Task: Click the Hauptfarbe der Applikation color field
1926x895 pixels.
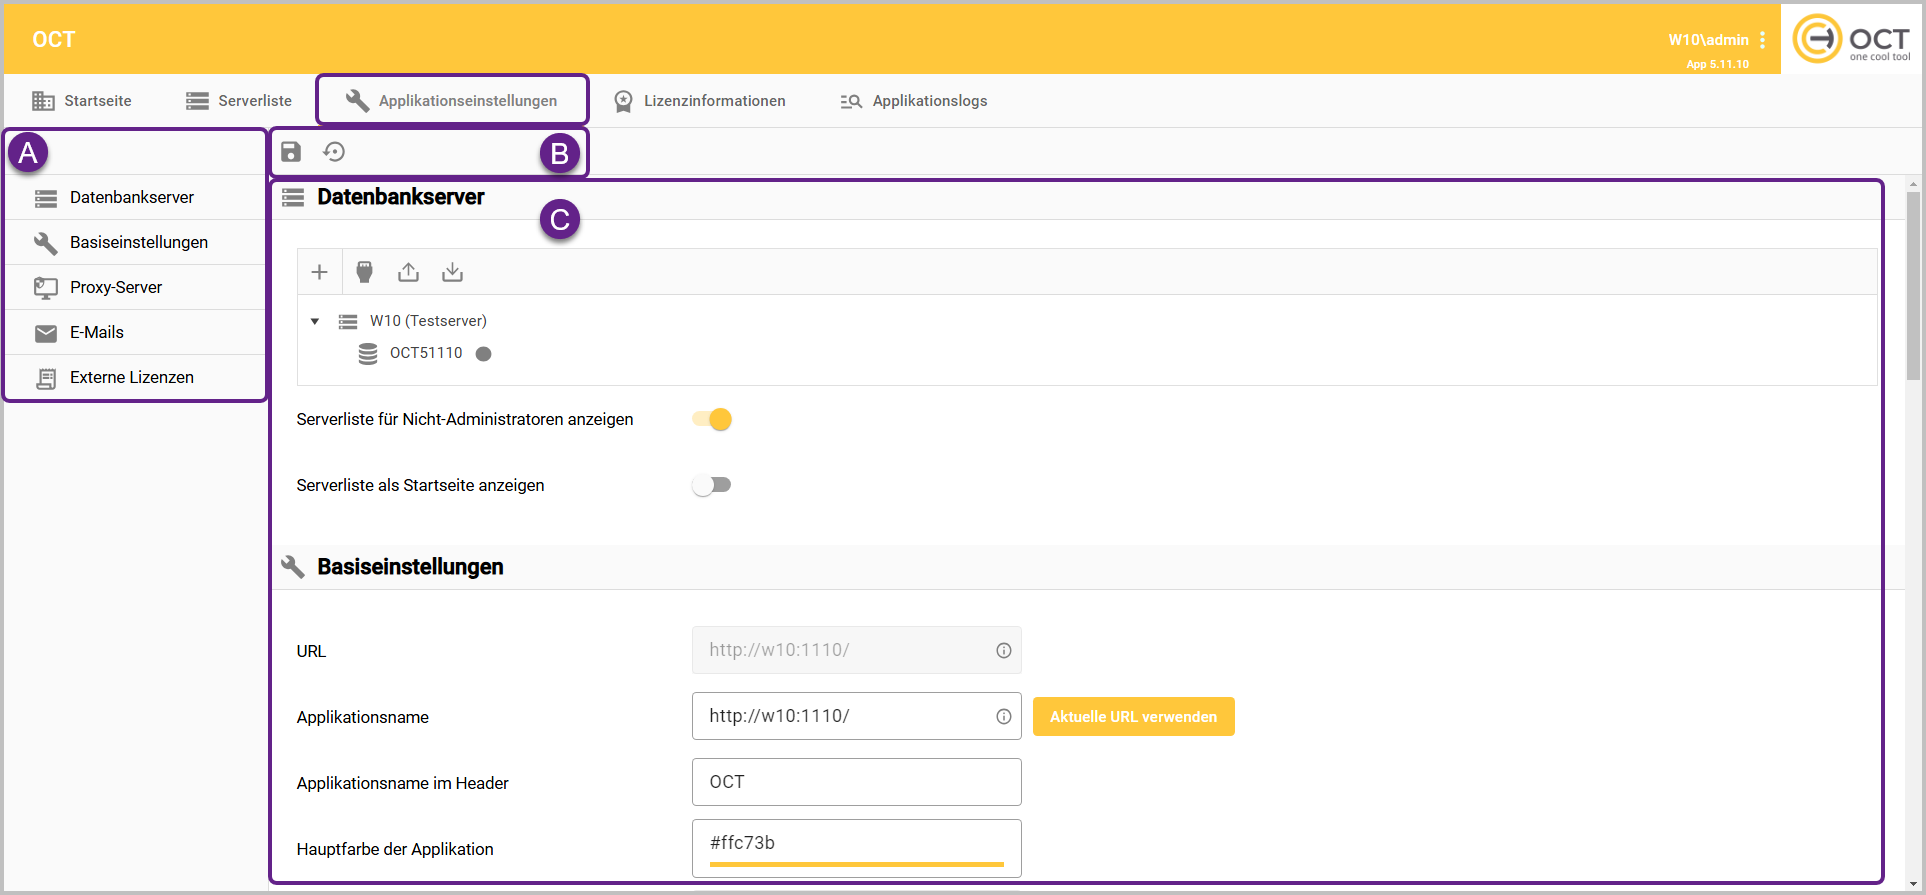Action: (x=856, y=844)
